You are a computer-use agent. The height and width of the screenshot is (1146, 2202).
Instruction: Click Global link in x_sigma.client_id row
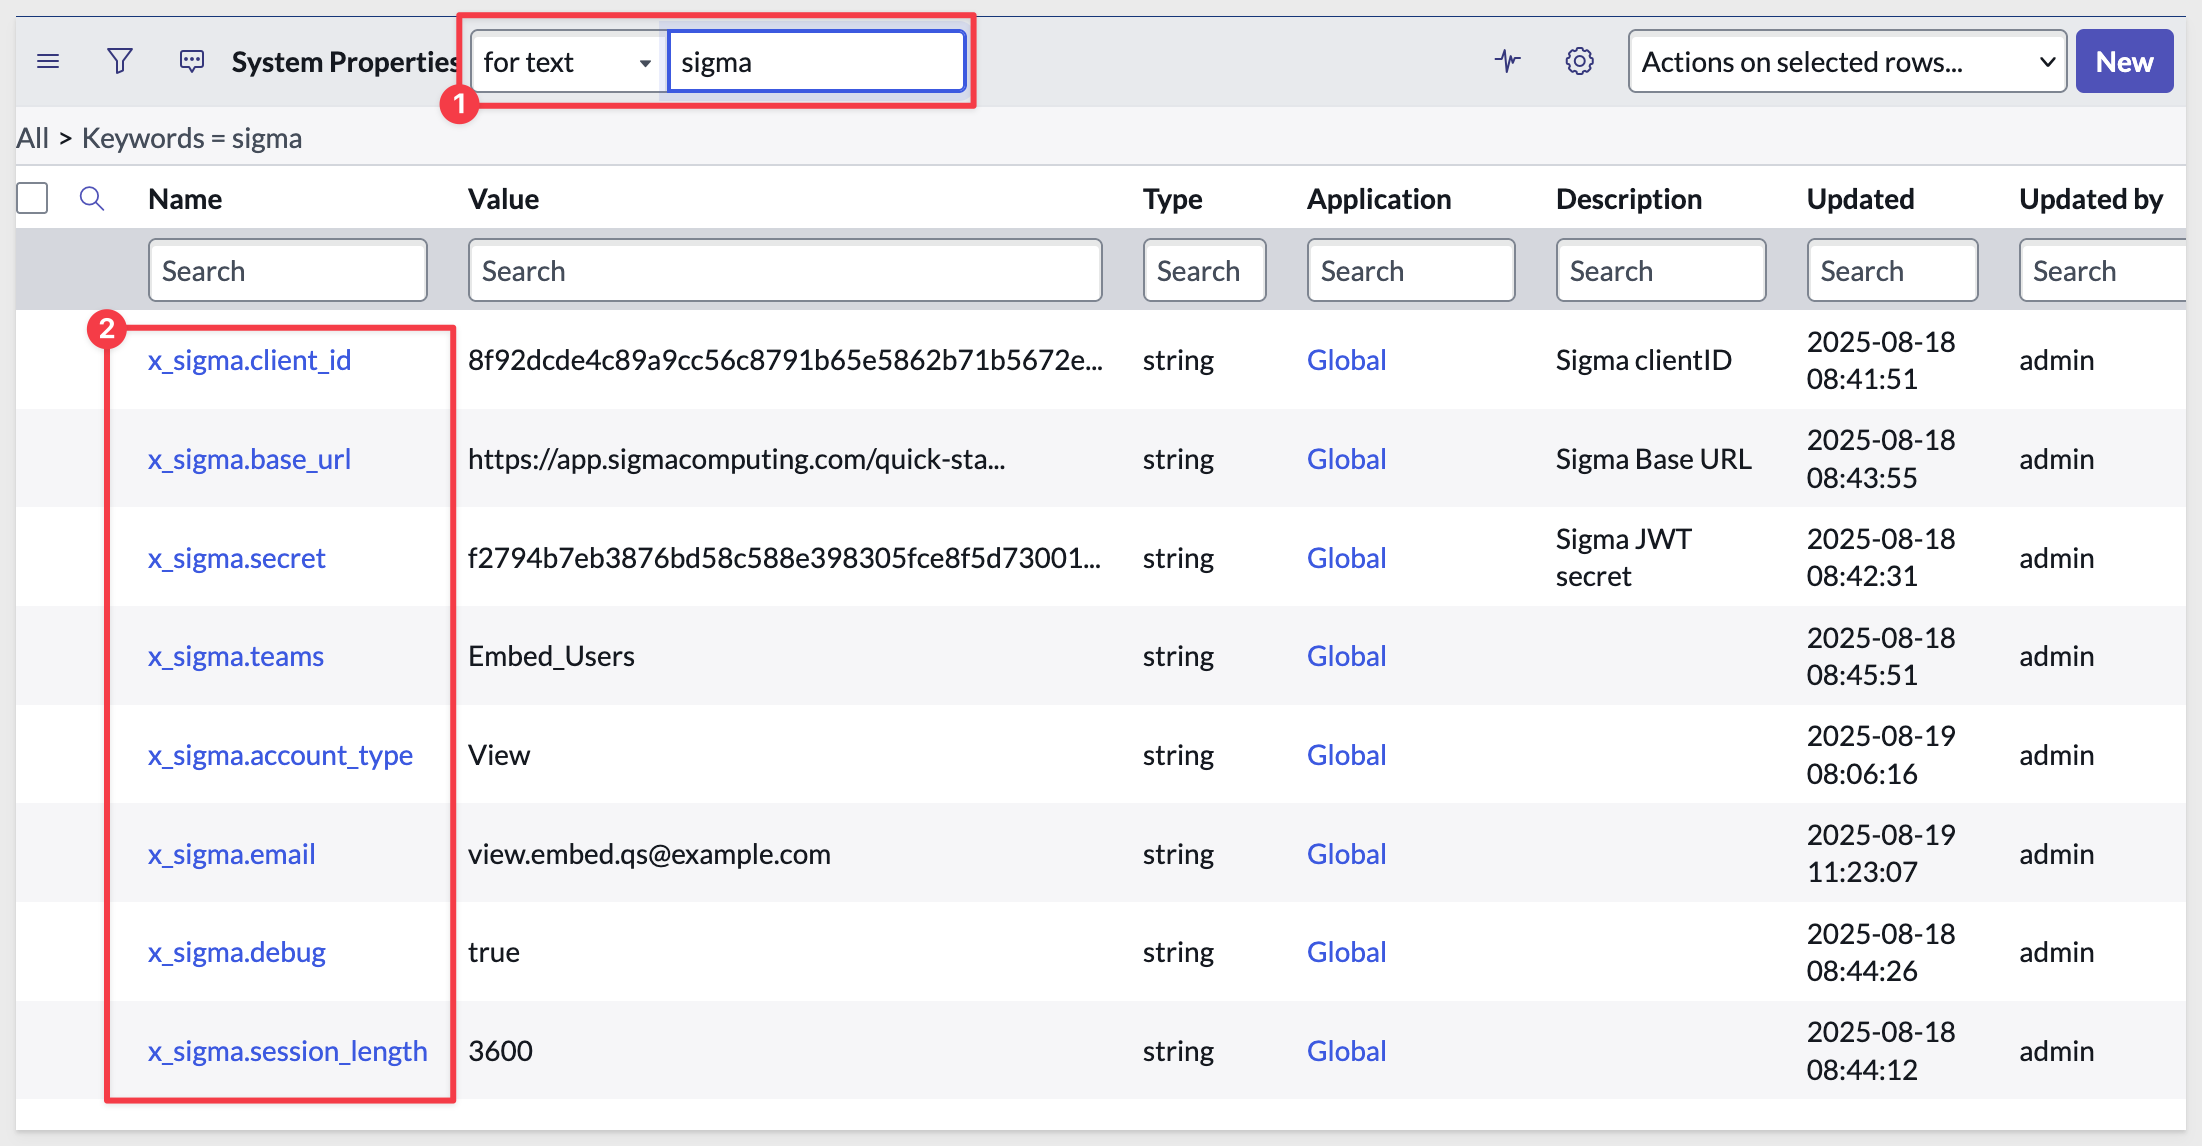1347,360
